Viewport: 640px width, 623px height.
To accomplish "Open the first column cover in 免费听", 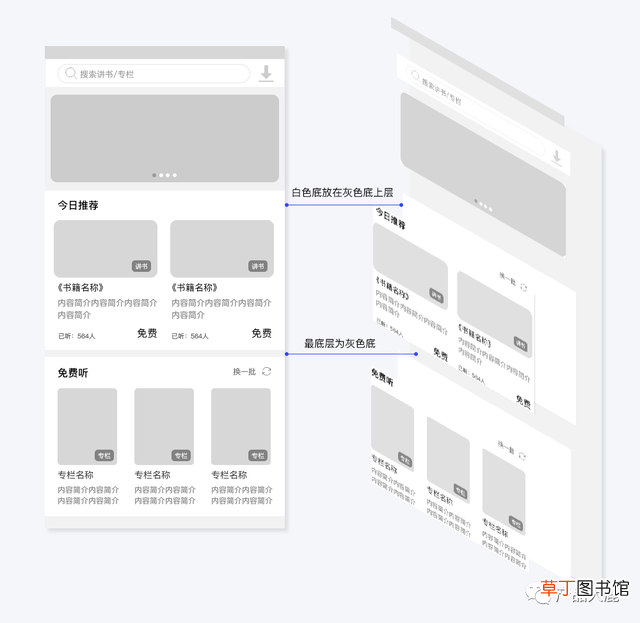I will pos(87,426).
